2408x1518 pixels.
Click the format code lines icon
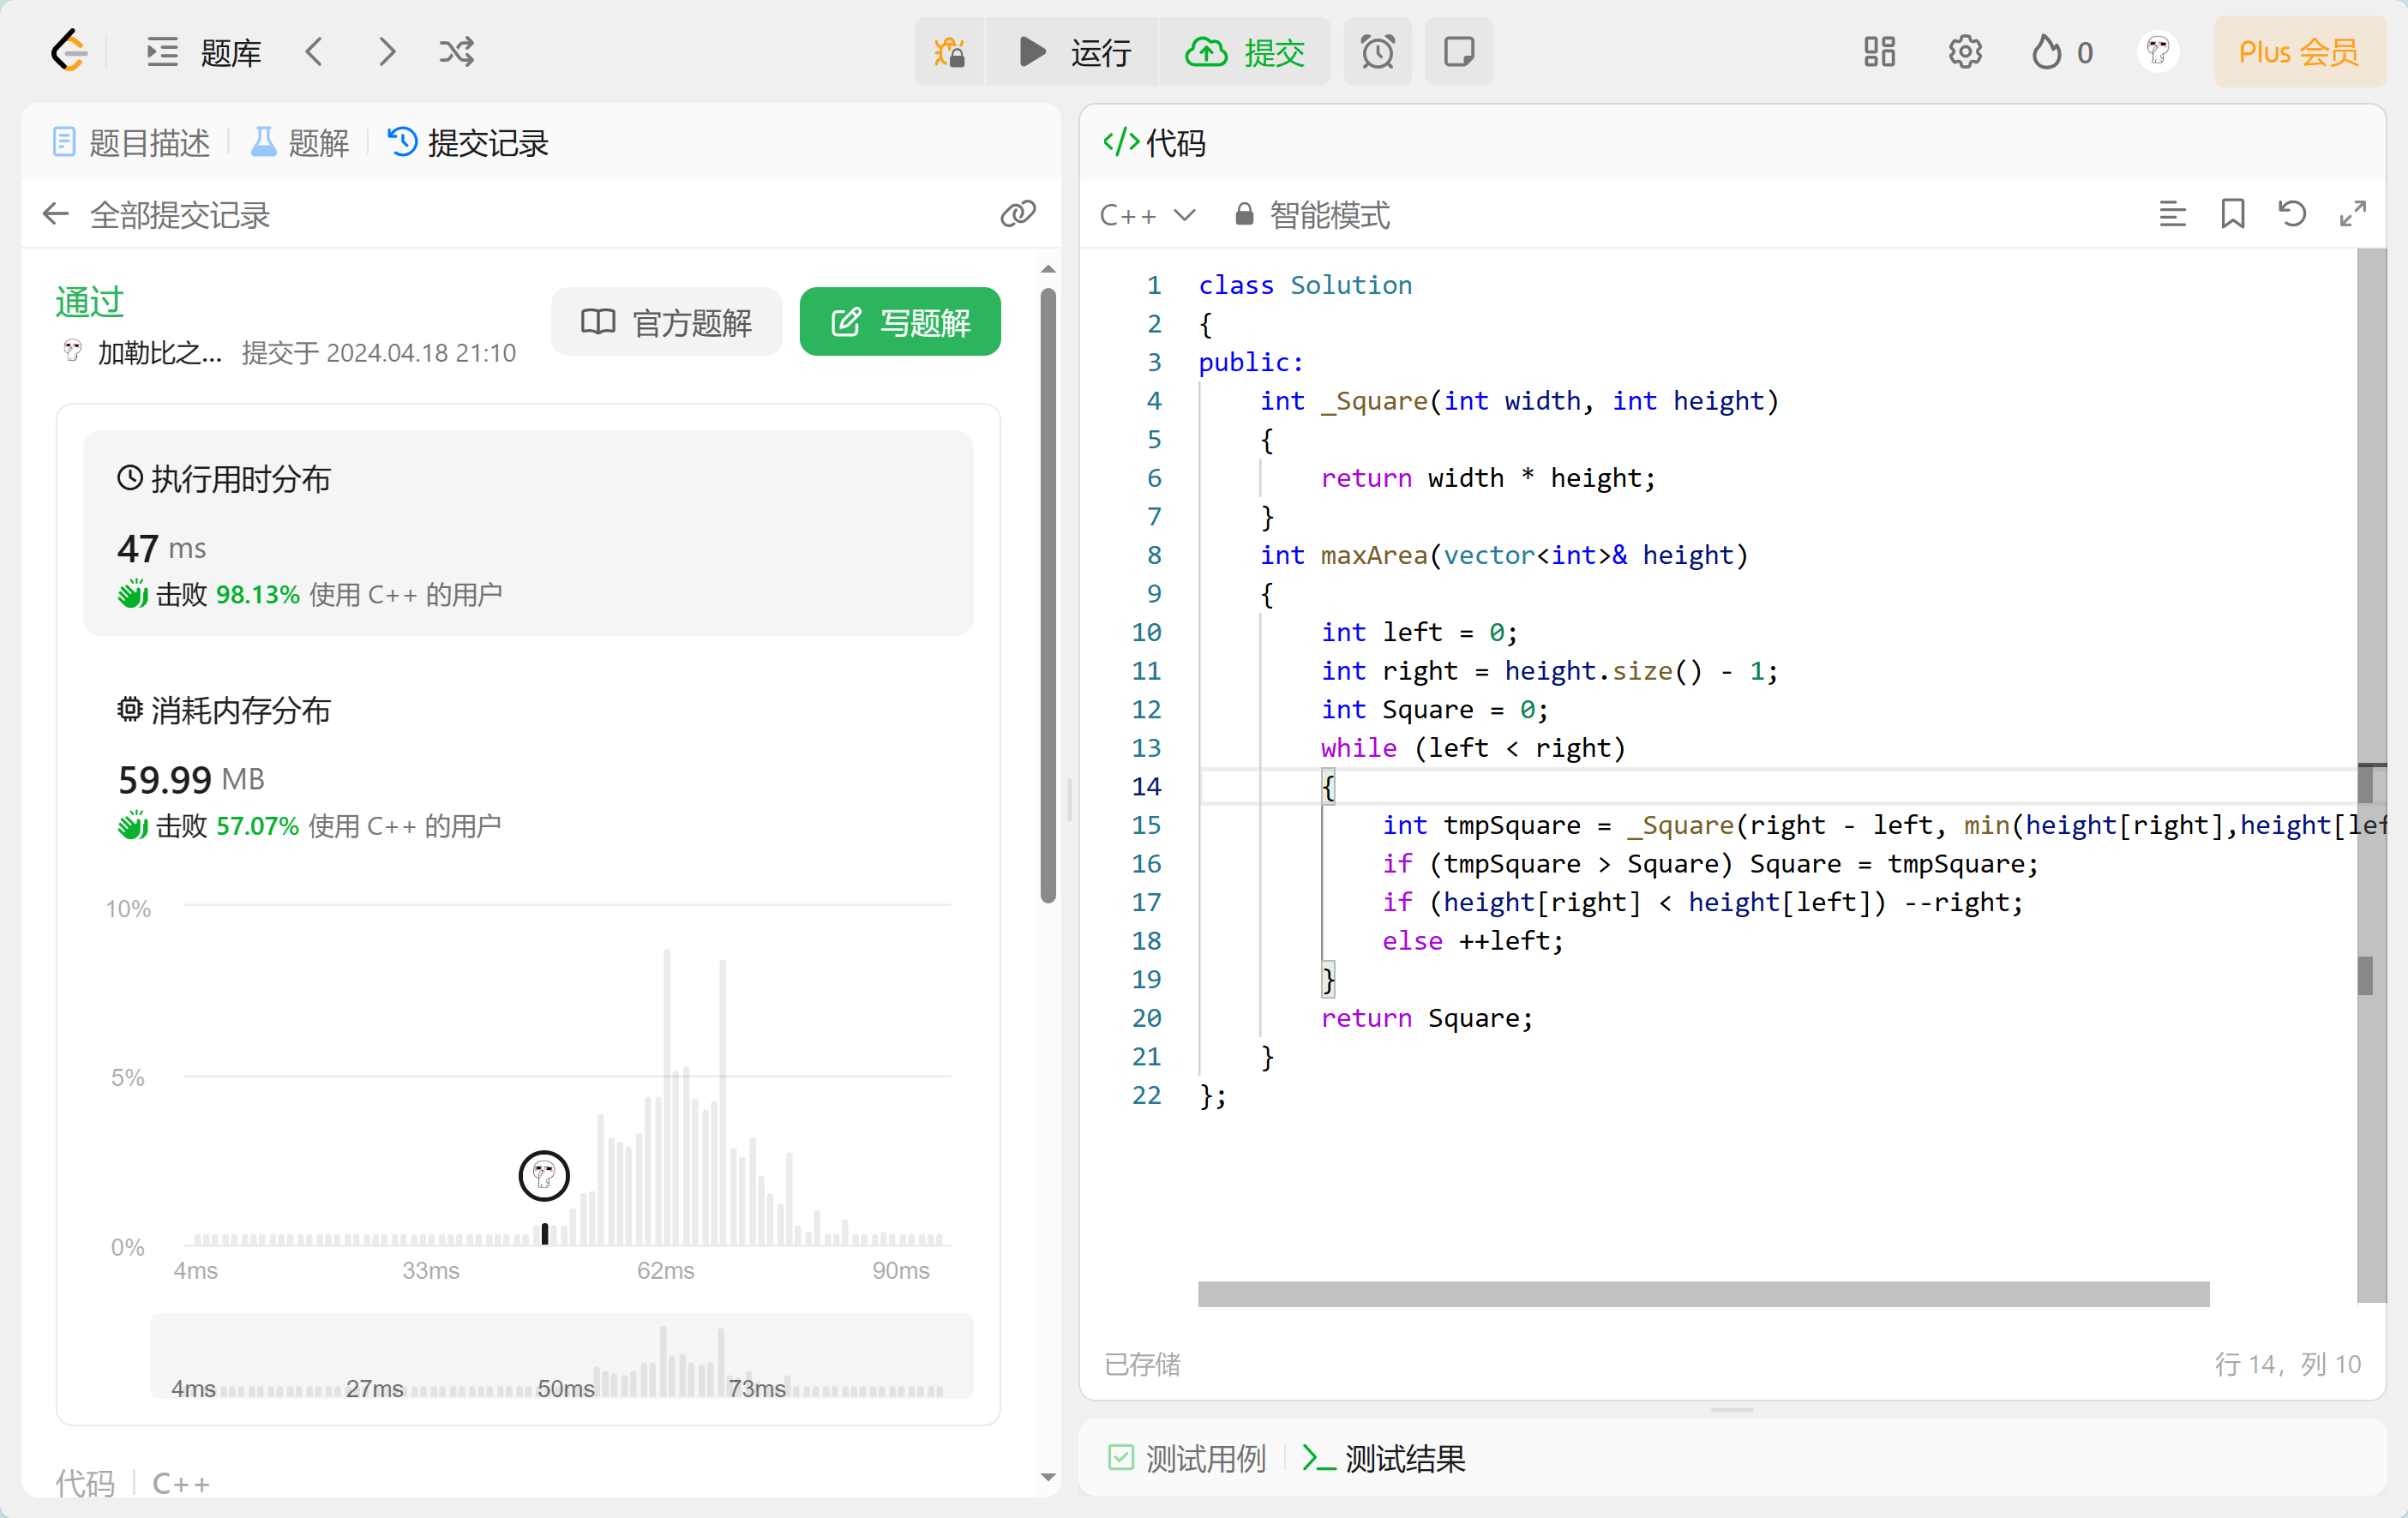2172,214
